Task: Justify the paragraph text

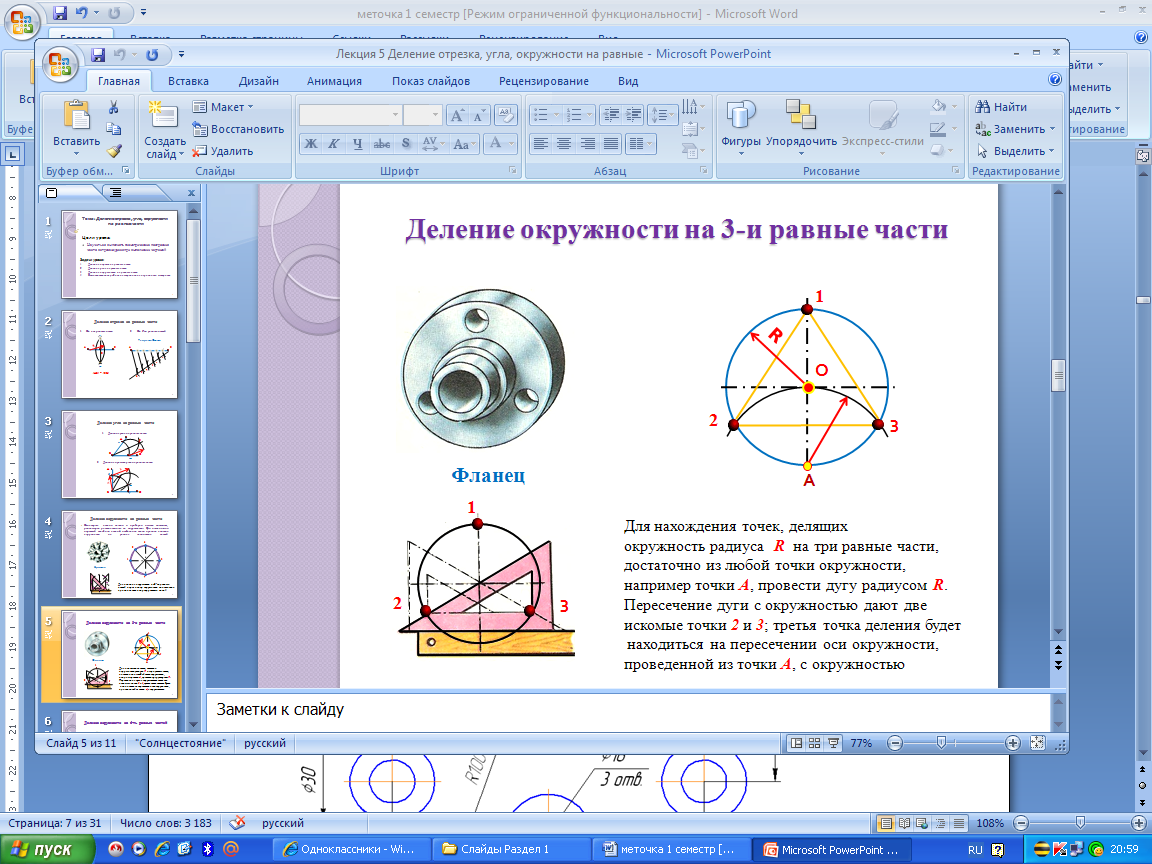Action: tap(611, 144)
